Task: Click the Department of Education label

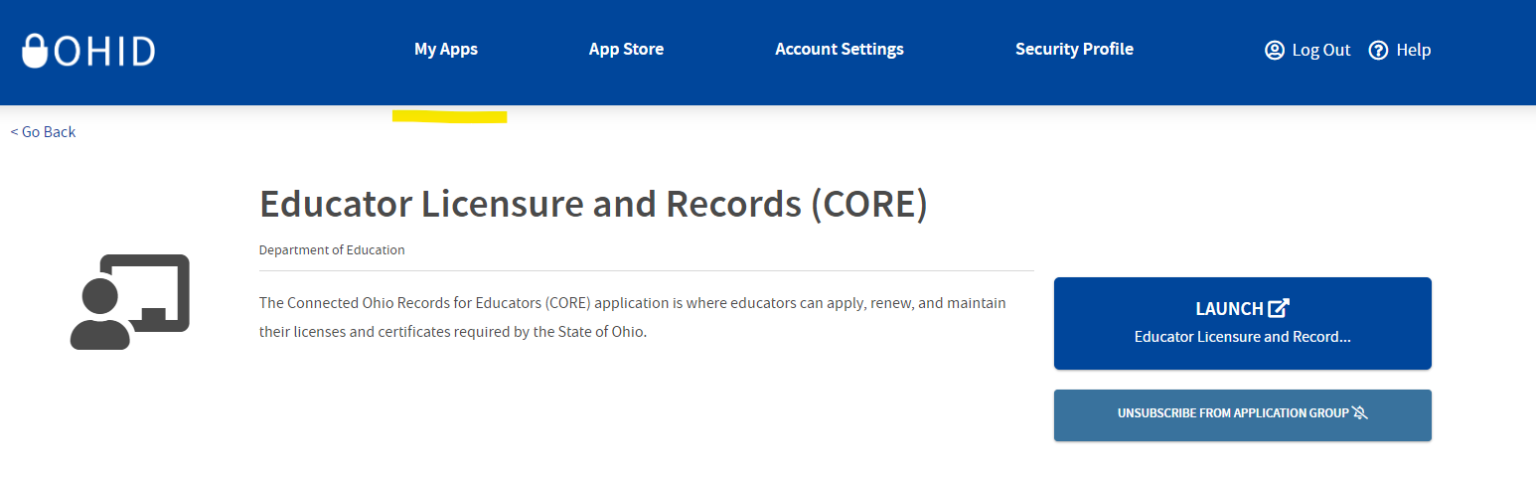Action: click(332, 250)
